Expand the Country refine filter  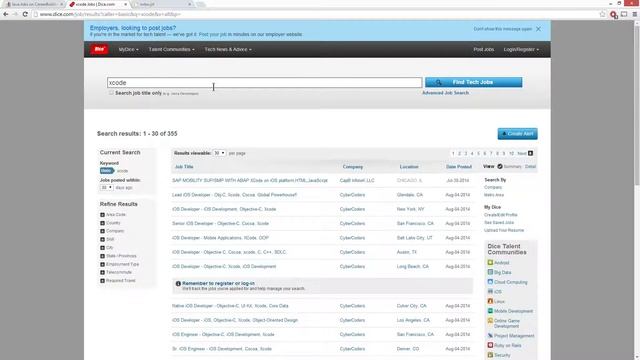(102, 223)
